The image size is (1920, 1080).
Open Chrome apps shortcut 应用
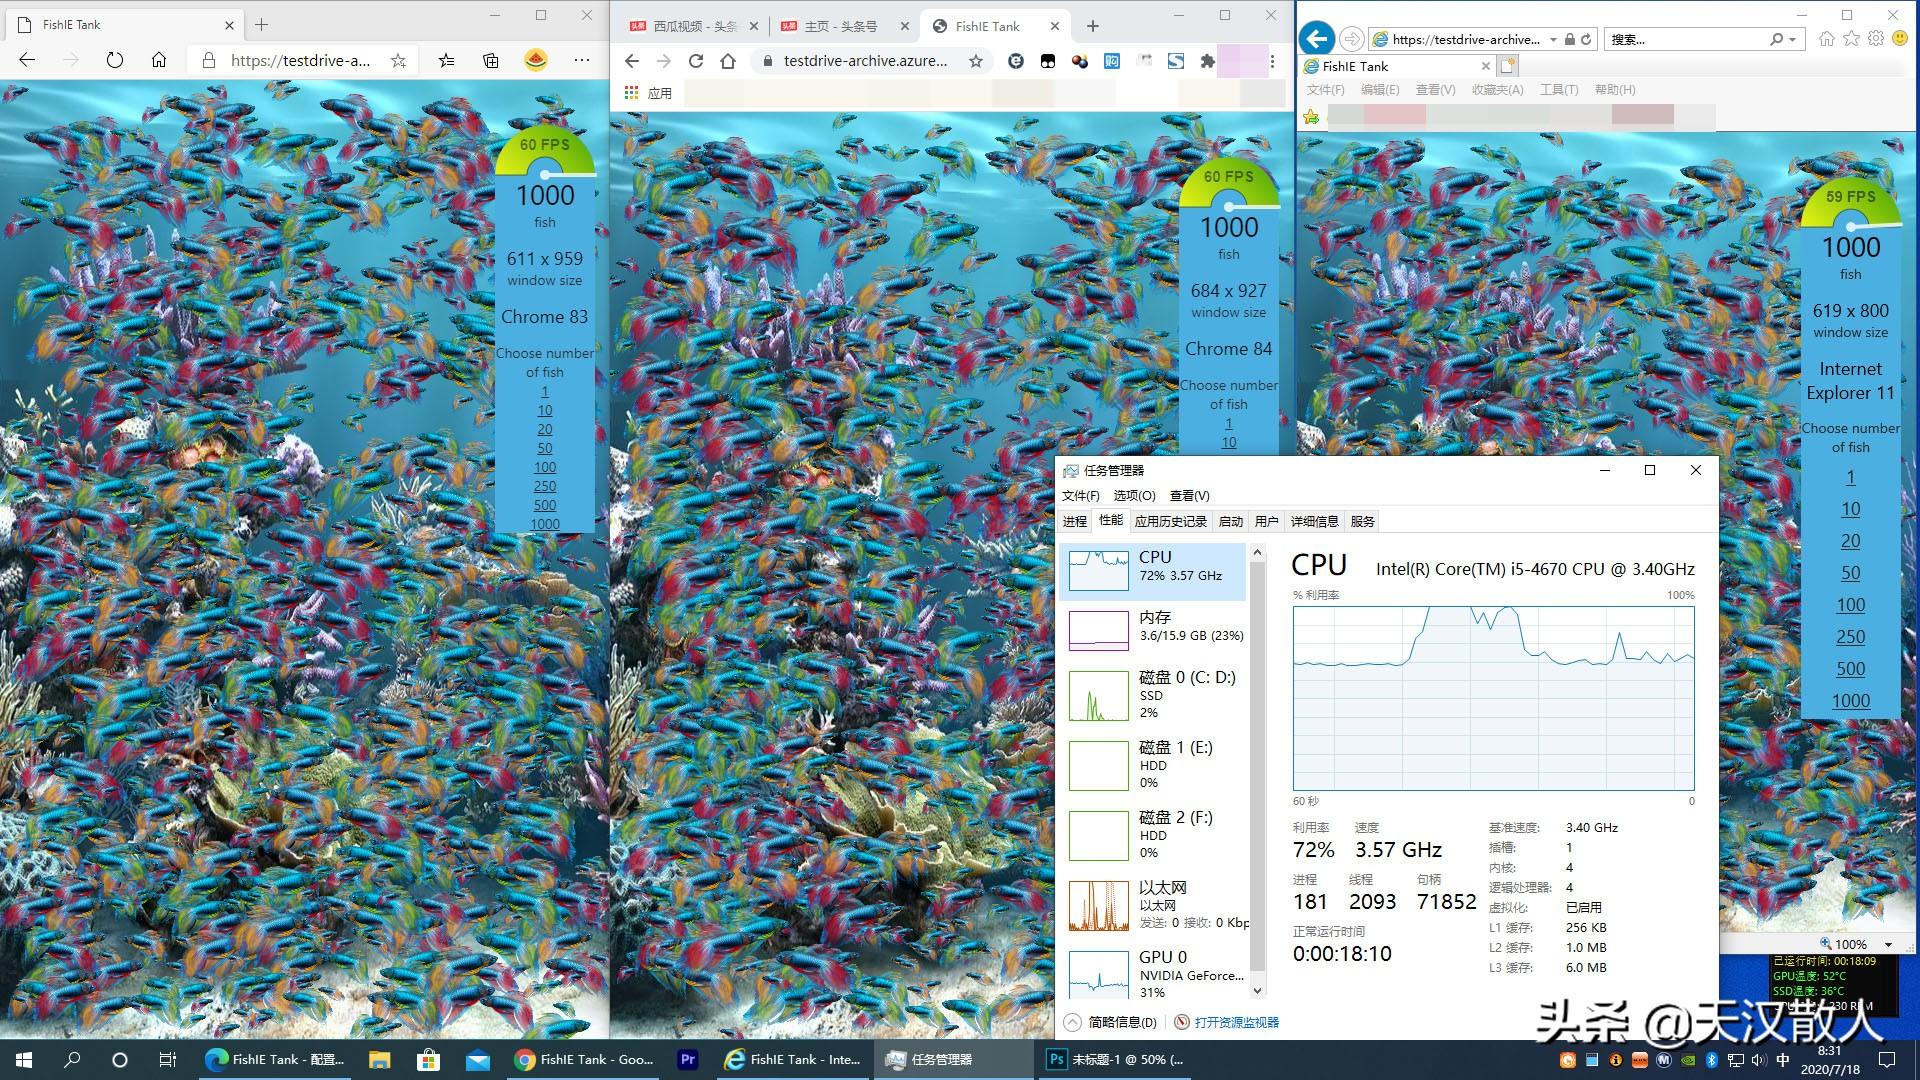click(x=648, y=93)
